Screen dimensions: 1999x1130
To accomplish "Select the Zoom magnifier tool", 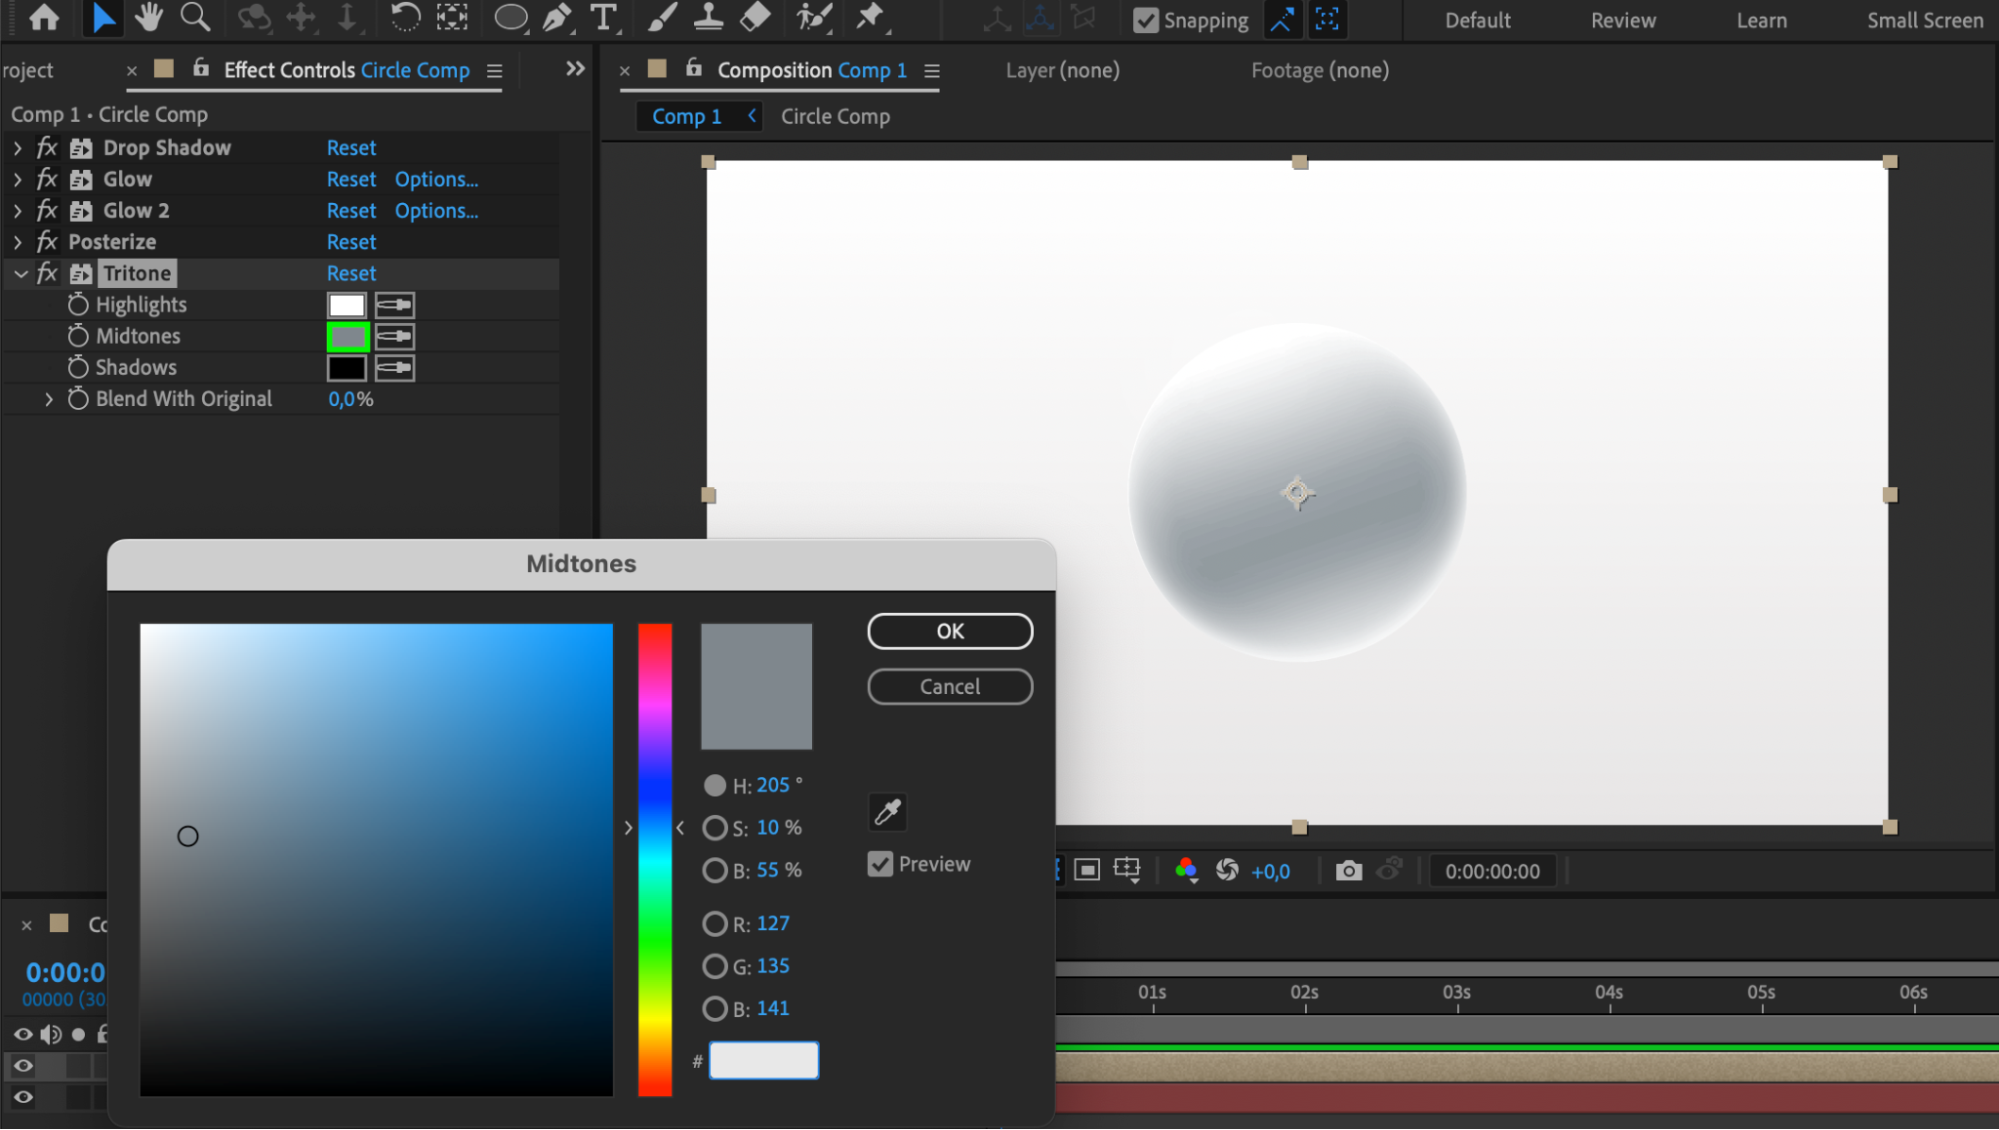I will pos(195,17).
